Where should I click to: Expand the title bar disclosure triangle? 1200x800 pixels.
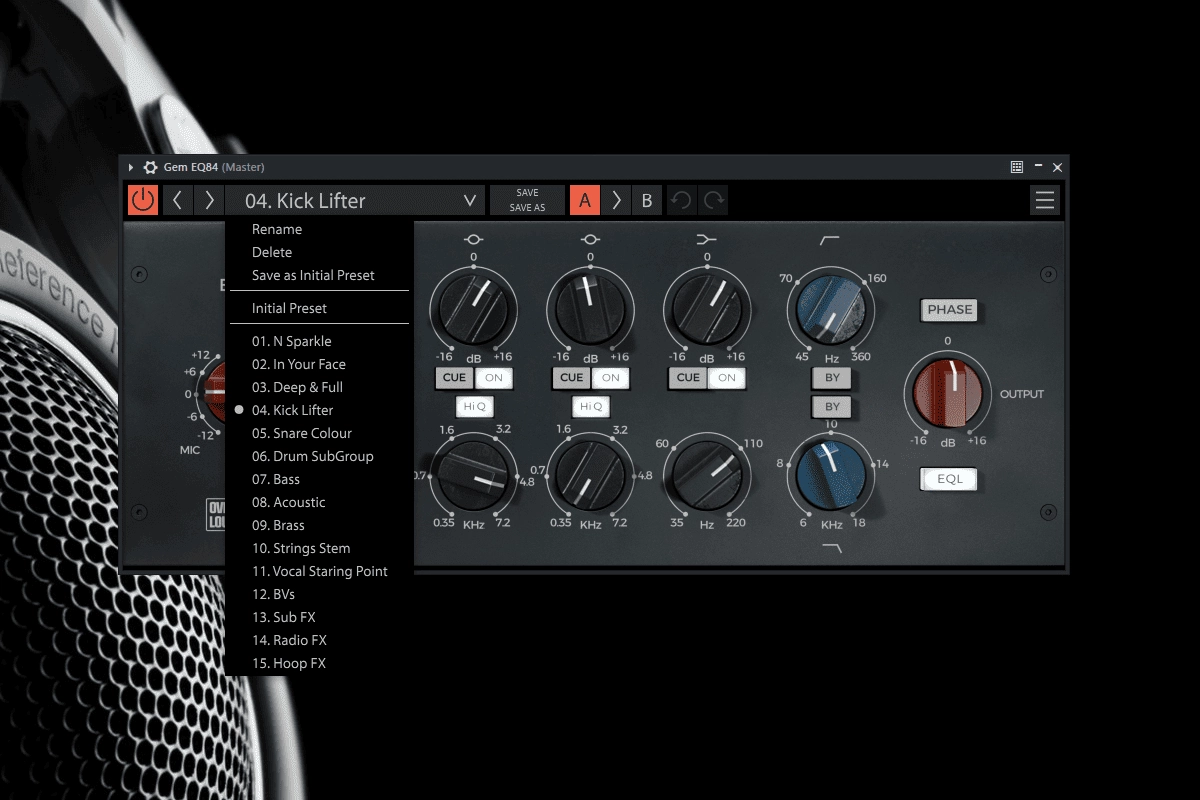pyautogui.click(x=131, y=167)
